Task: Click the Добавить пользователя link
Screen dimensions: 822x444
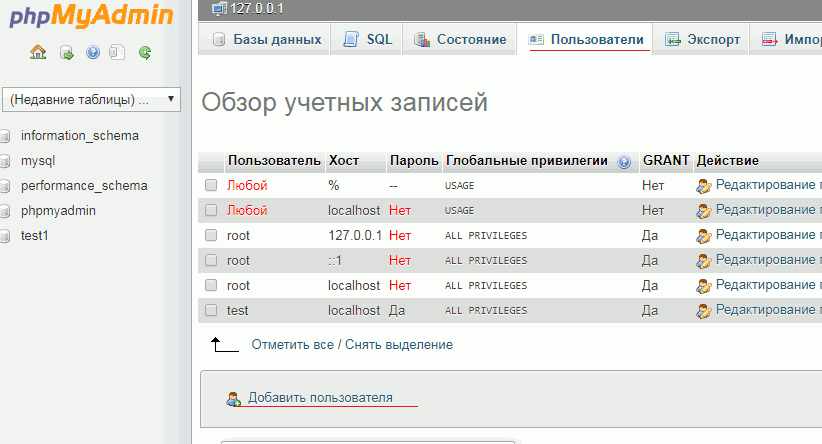Action: pos(320,397)
